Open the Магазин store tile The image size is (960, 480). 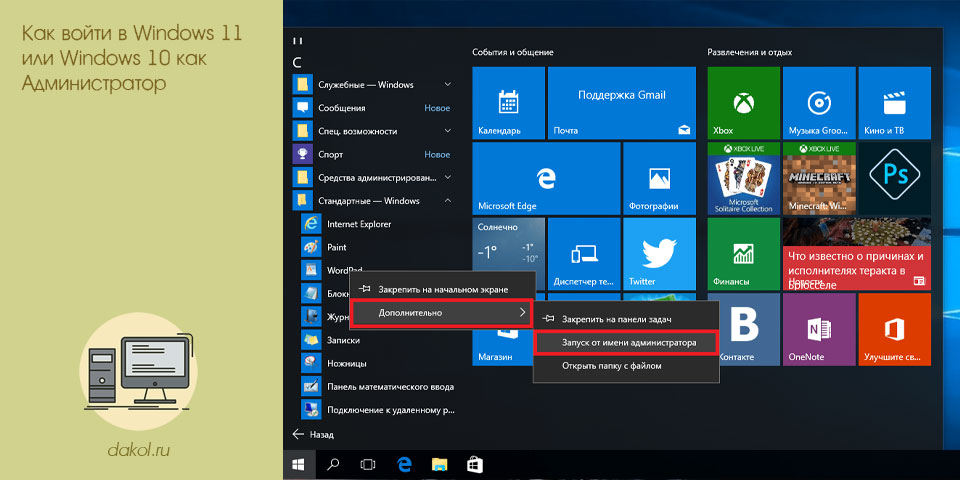[x=502, y=349]
